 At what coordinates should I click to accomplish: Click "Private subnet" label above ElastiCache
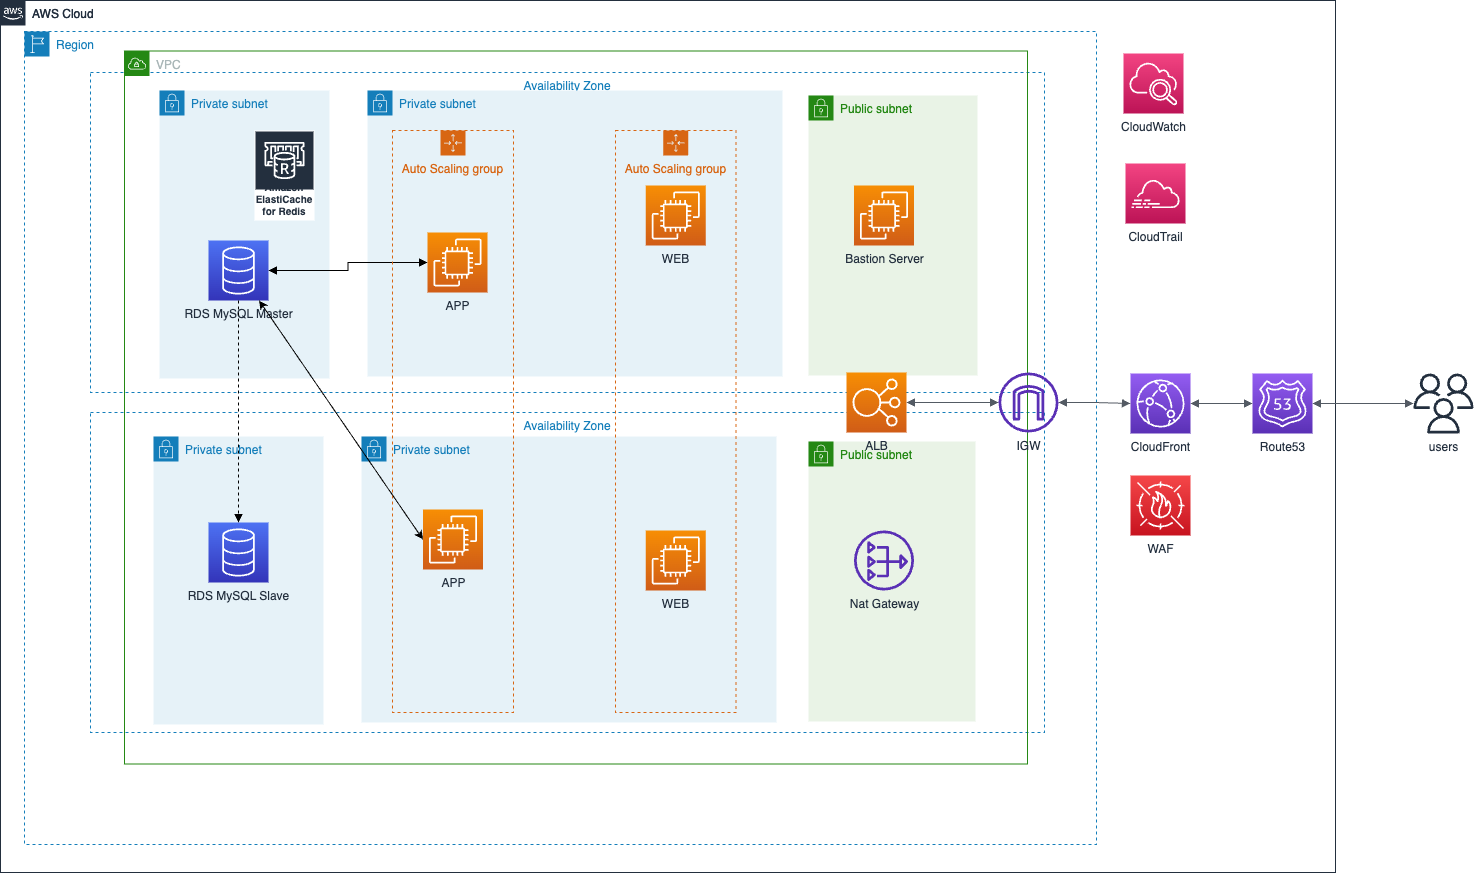[x=229, y=104]
